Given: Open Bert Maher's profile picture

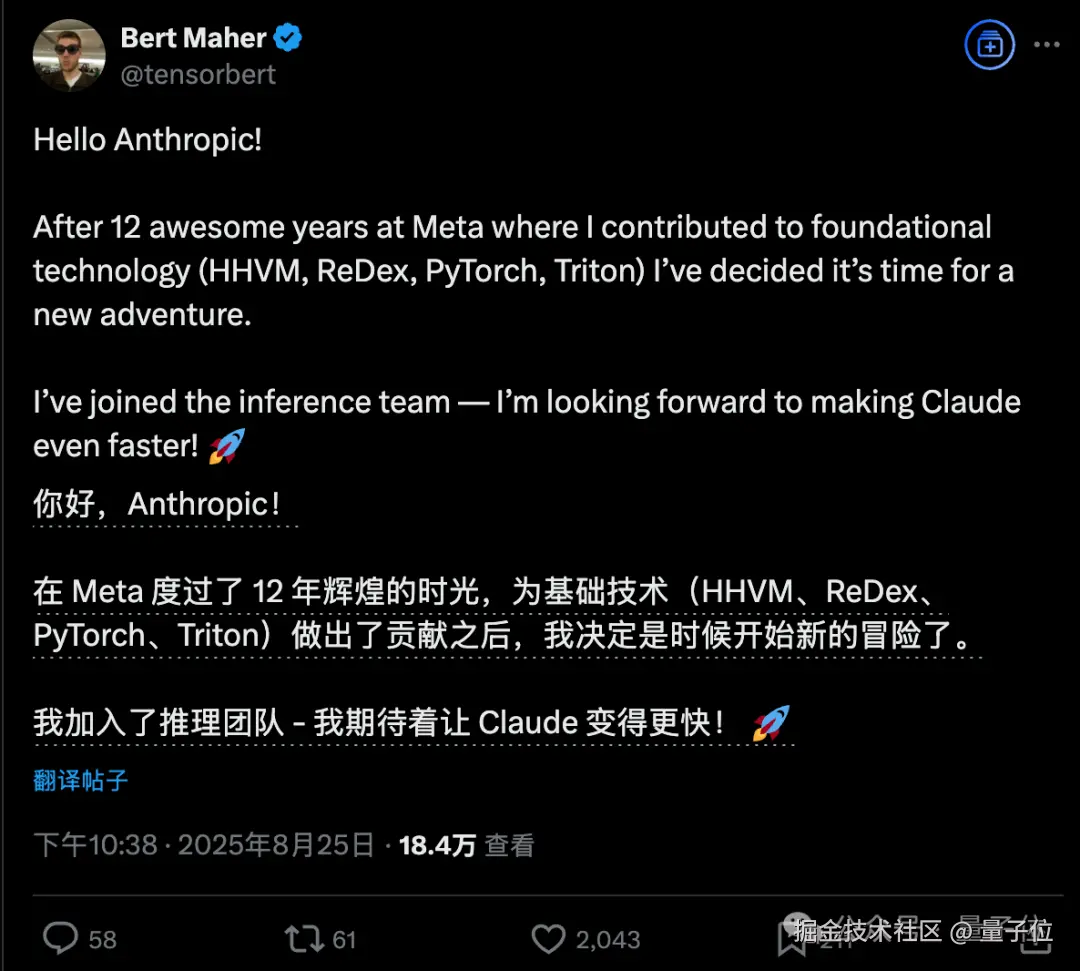Looking at the screenshot, I should (x=69, y=55).
